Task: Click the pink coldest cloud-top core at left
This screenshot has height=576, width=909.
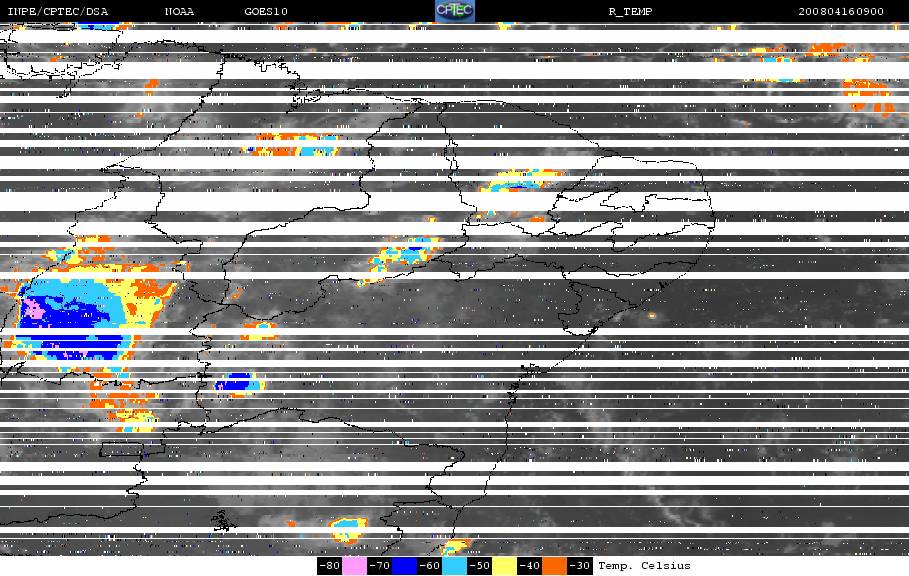Action: (34, 310)
